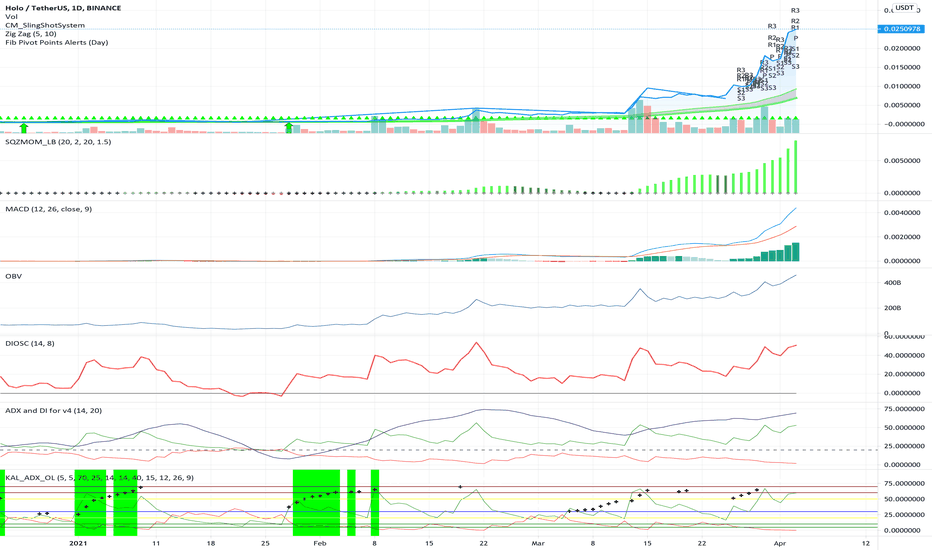Select the Vol indicator label

point(11,17)
